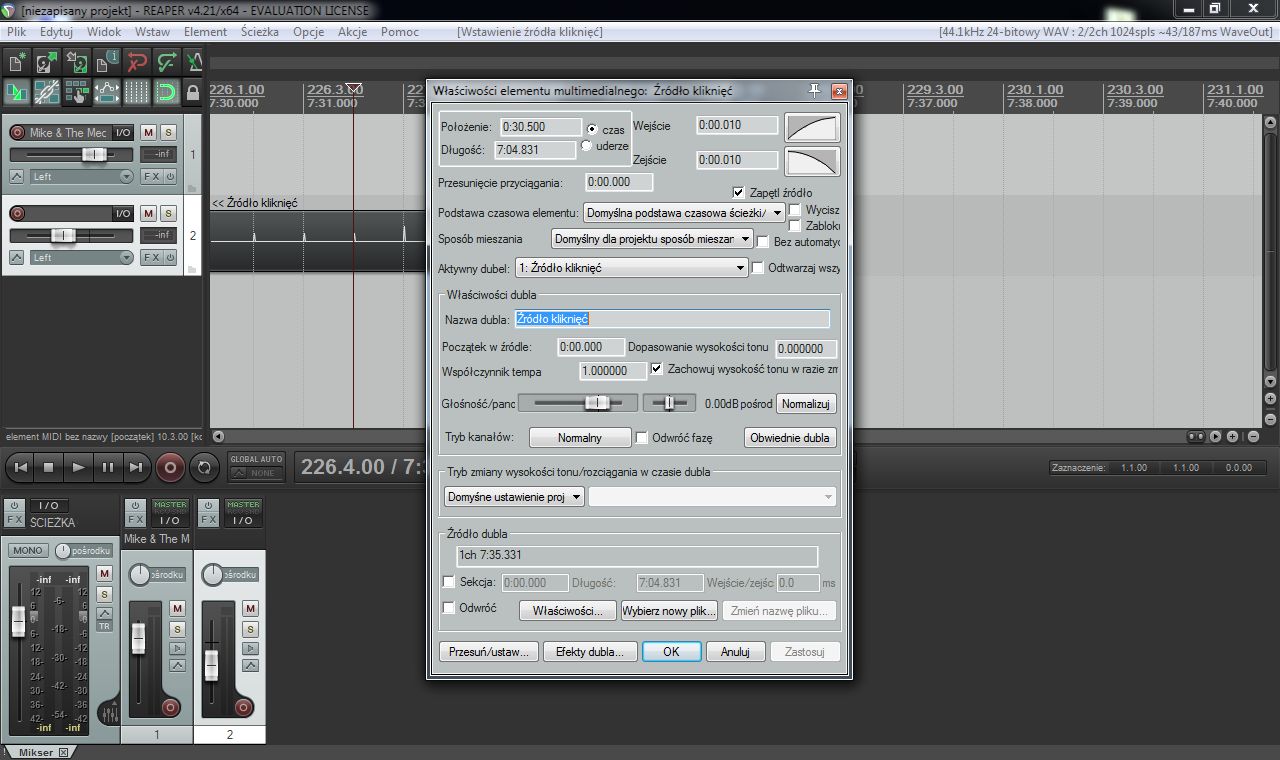Open fade-out shape curve button

tap(812, 161)
